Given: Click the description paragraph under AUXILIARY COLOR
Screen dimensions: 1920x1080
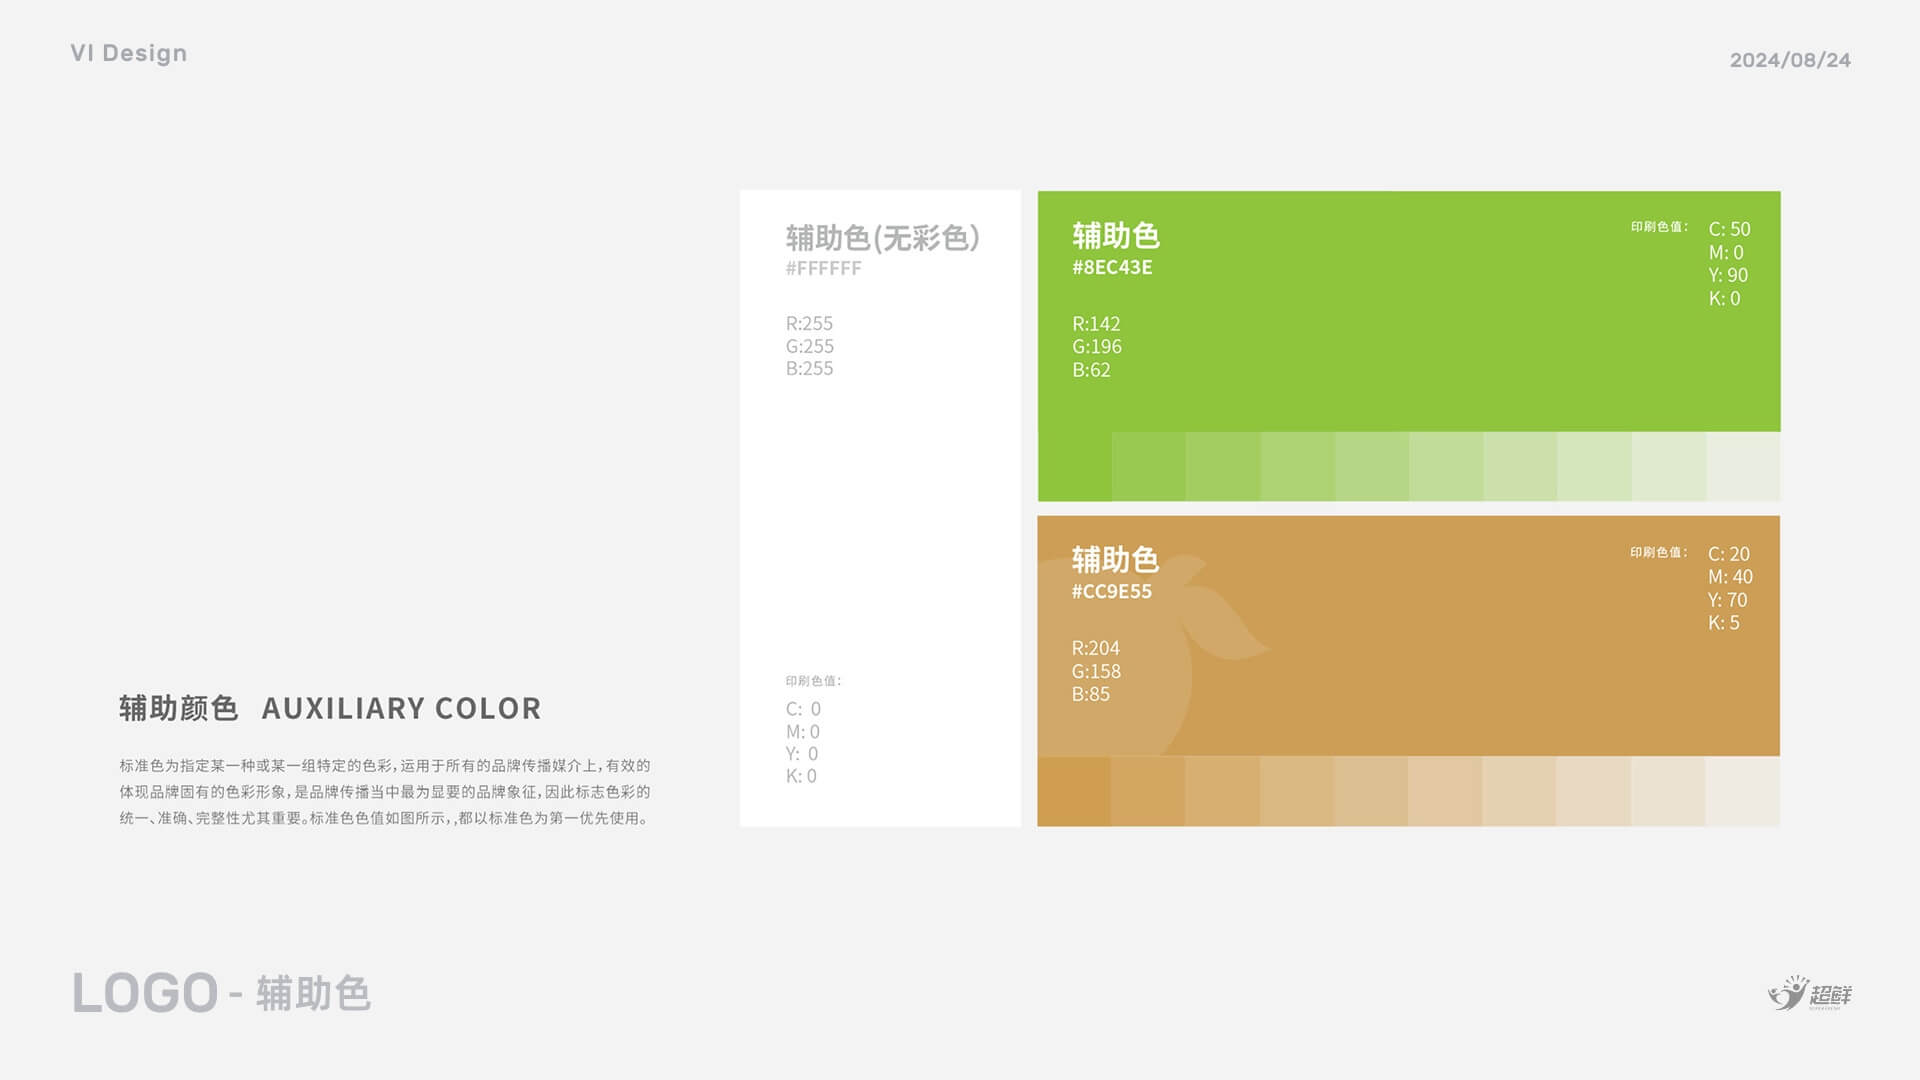Looking at the screenshot, I should tap(385, 792).
